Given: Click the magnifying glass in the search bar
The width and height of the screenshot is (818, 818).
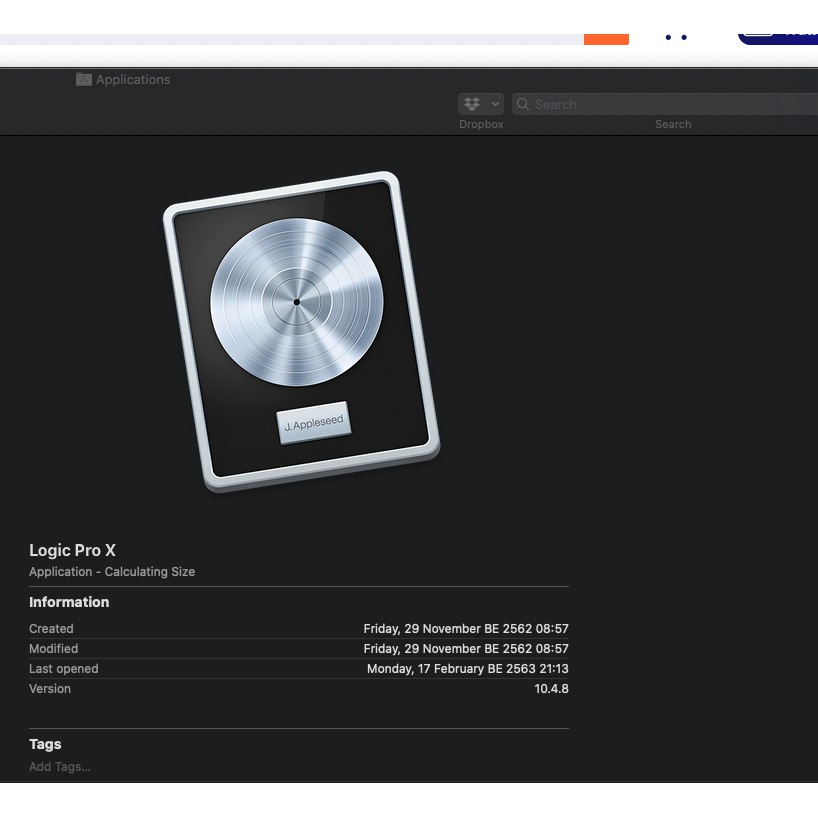Looking at the screenshot, I should (x=523, y=104).
